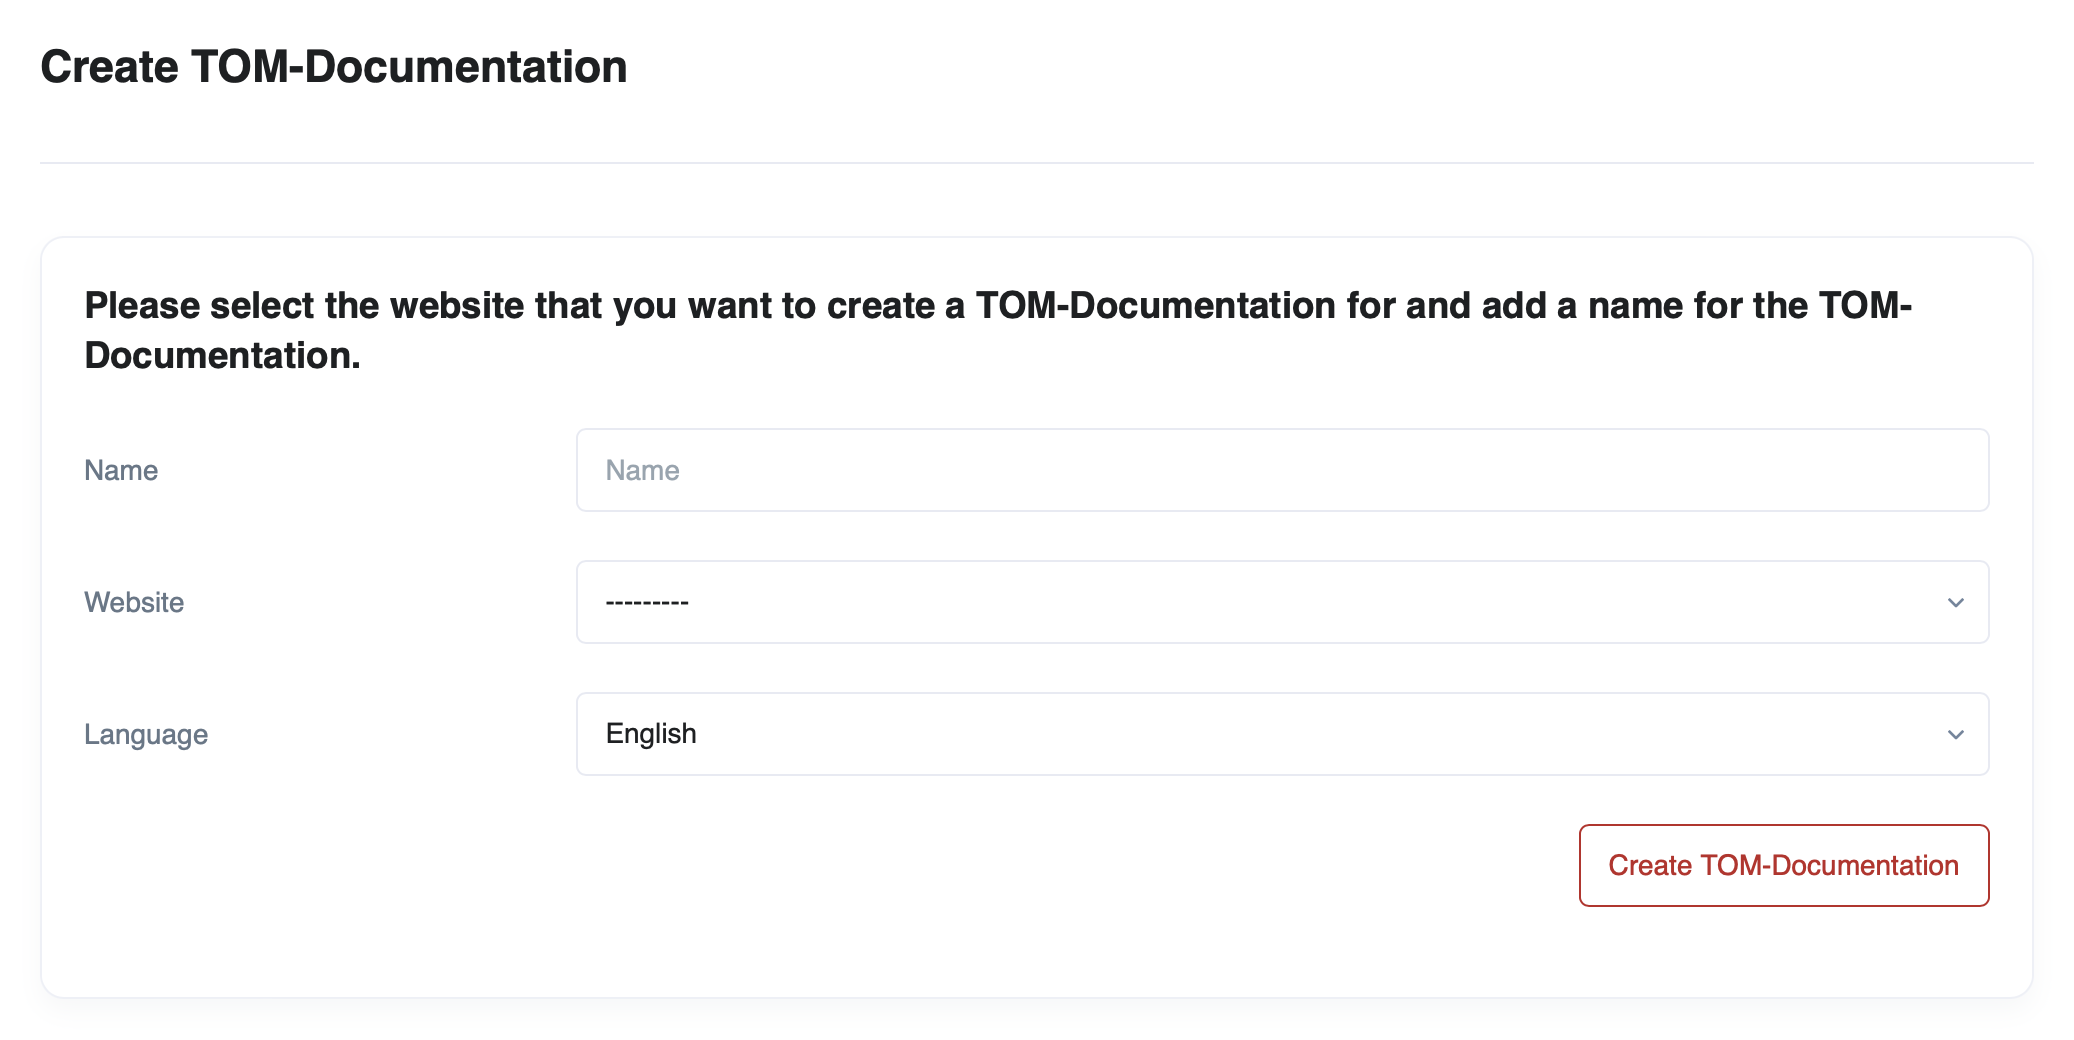Select the Name field label
Screen dimensions: 2074x1040
121,470
